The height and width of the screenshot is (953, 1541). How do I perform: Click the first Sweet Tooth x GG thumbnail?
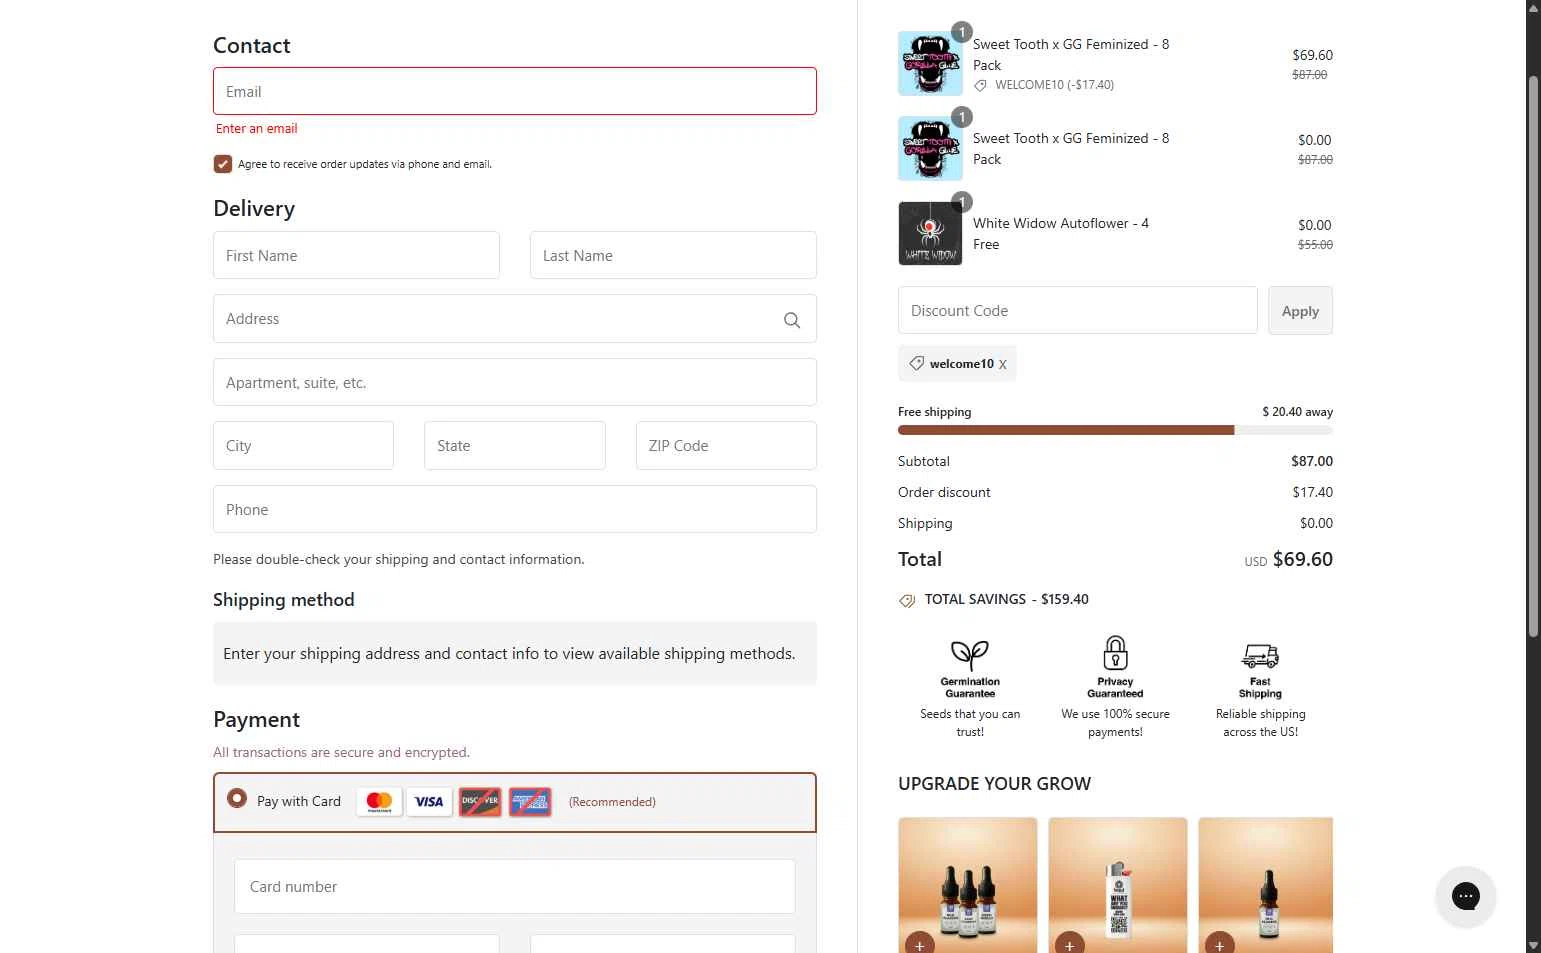pyautogui.click(x=930, y=63)
